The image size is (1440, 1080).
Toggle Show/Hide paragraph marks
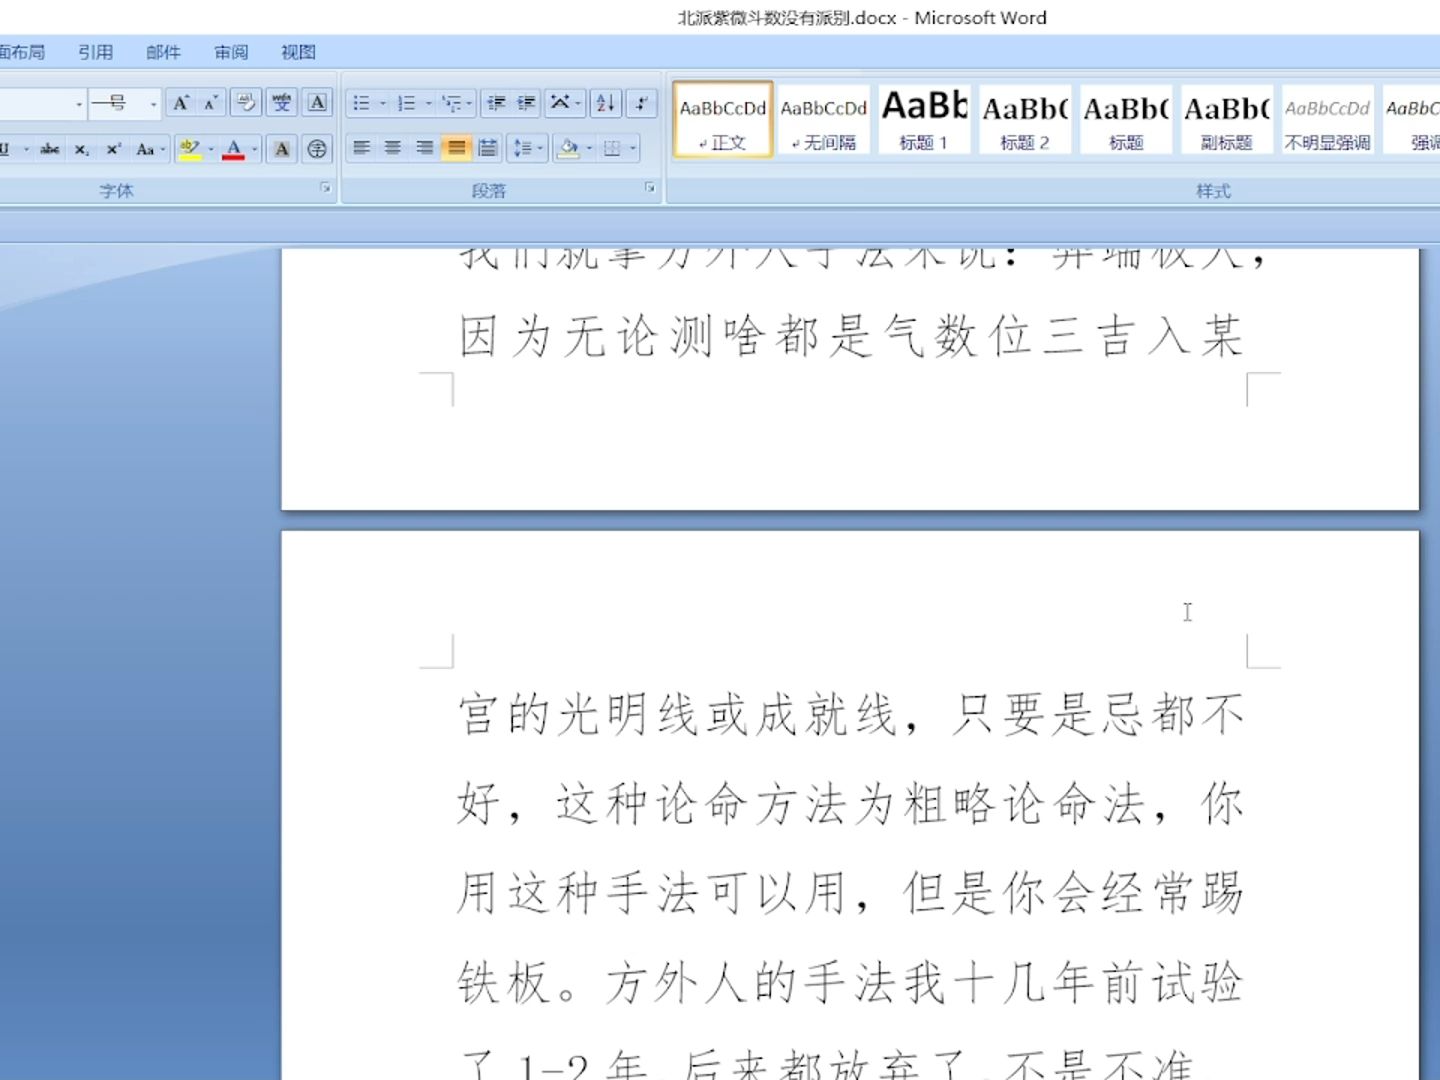pos(641,103)
